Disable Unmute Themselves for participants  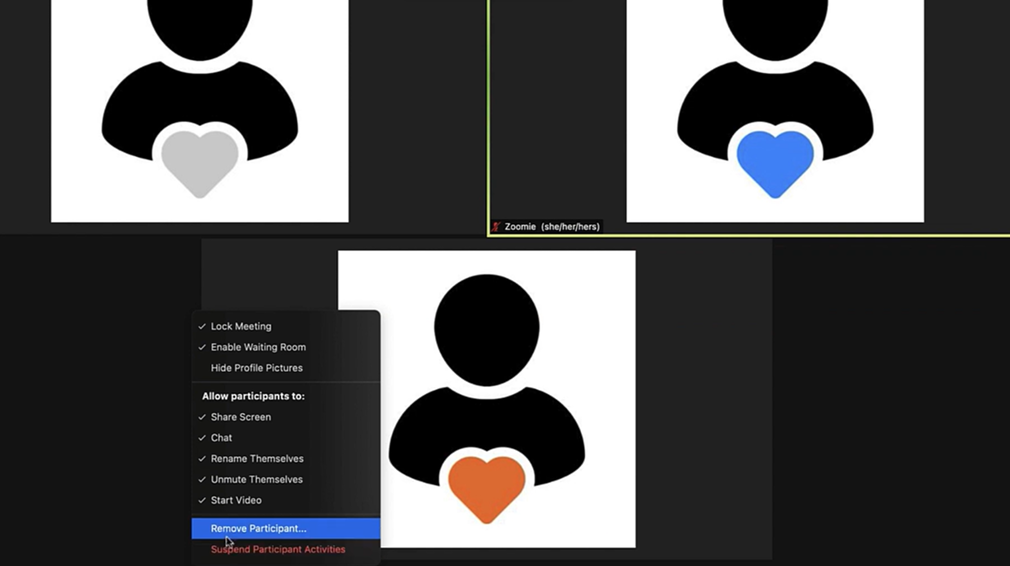pyautogui.click(x=256, y=480)
